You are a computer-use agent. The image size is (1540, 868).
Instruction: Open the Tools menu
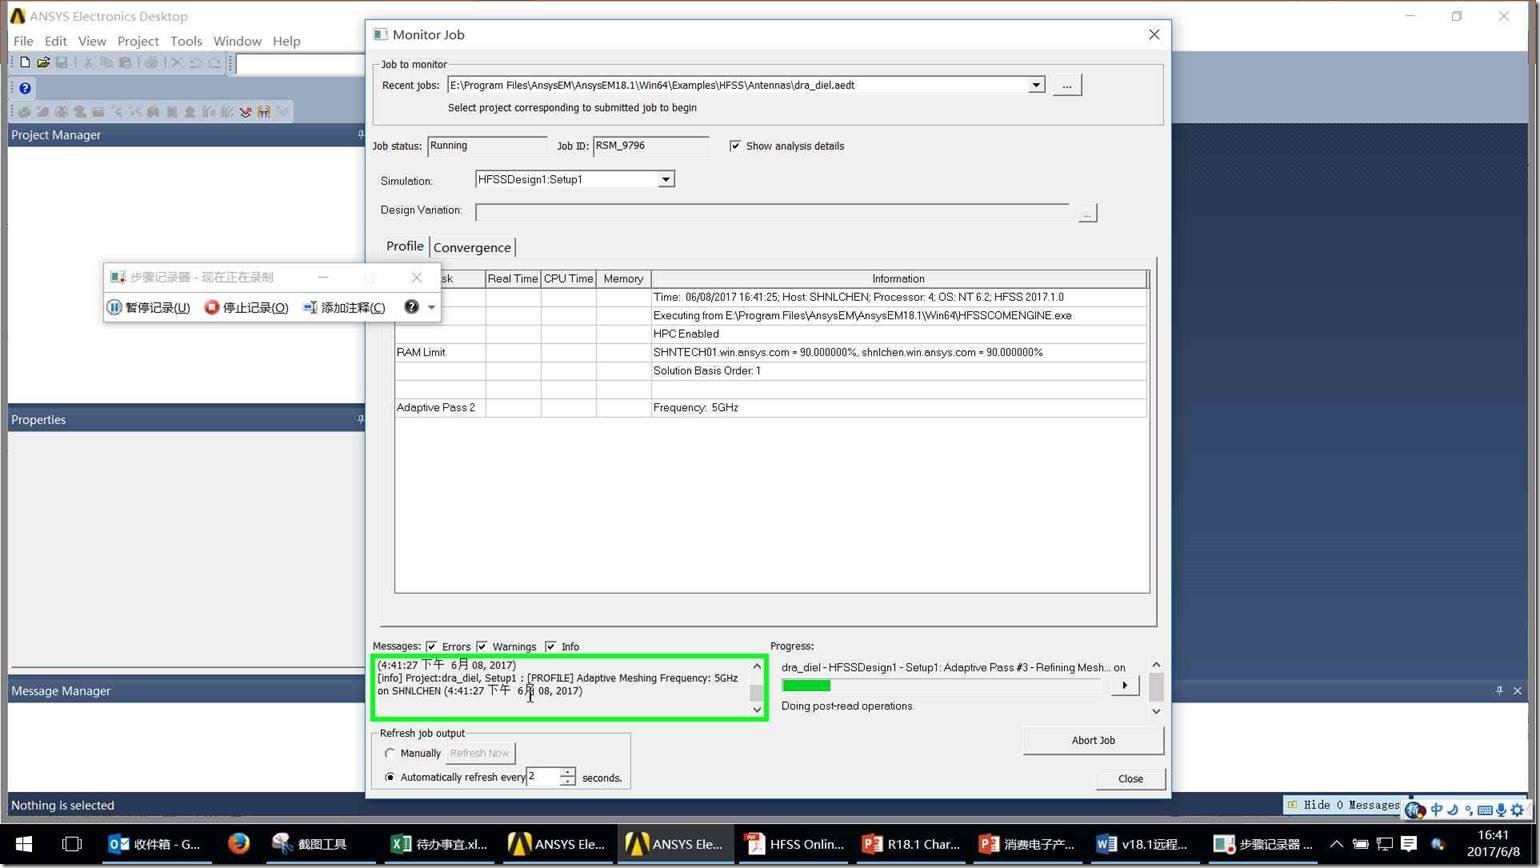click(186, 41)
